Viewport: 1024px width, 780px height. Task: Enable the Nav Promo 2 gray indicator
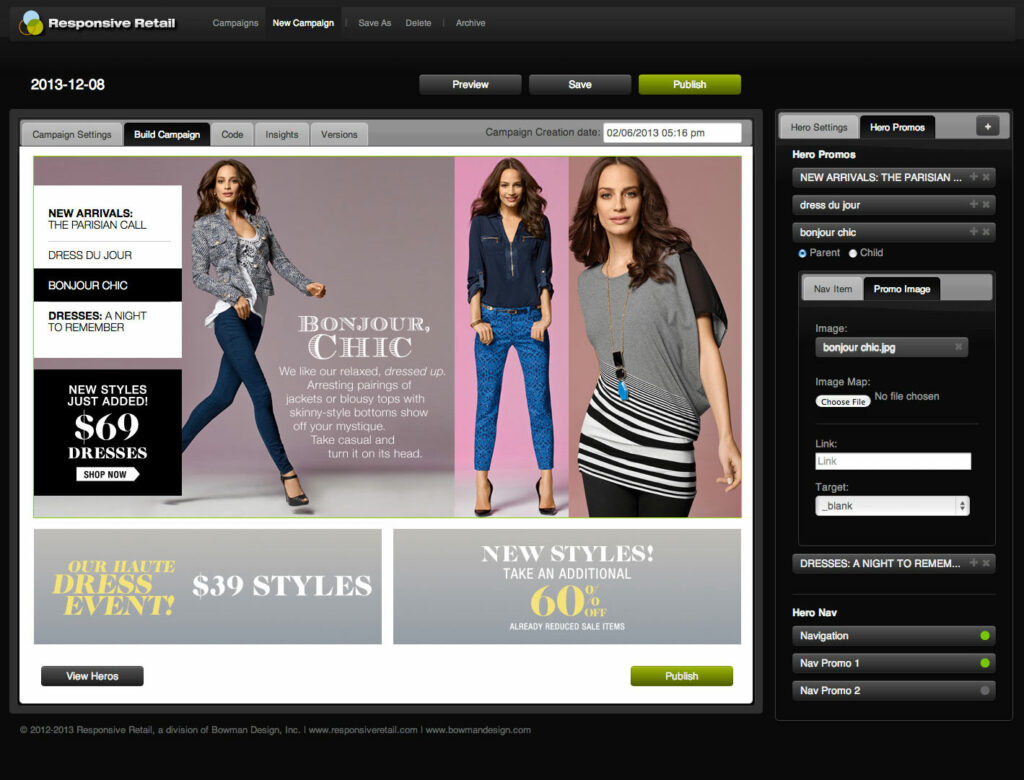985,691
